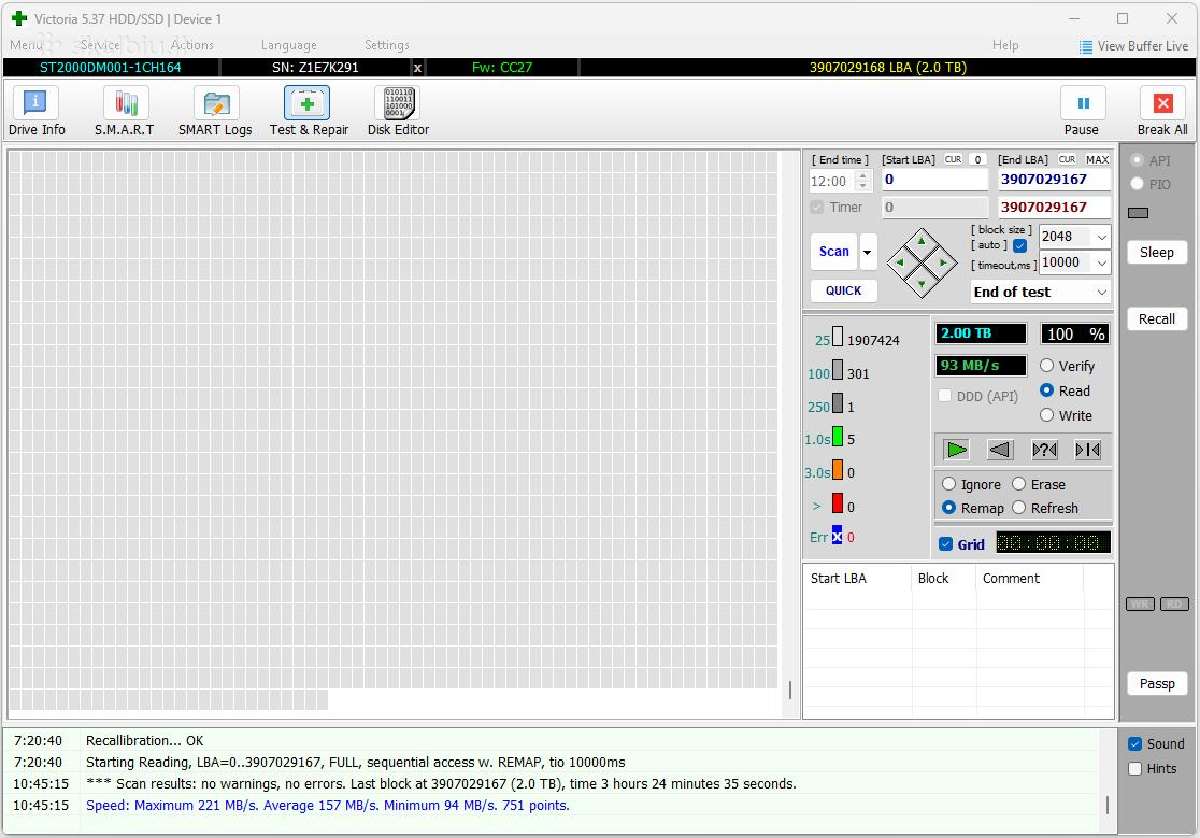Uncheck the Grid checkbox
Screen dimensions: 1200x838
(946, 544)
